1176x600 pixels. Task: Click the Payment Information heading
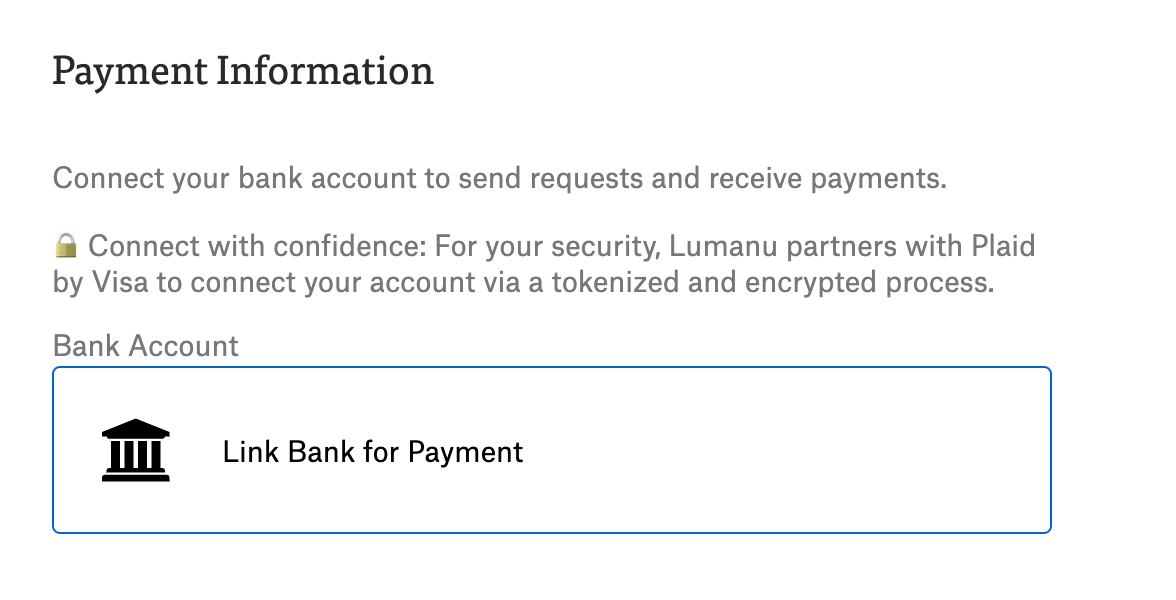click(243, 73)
